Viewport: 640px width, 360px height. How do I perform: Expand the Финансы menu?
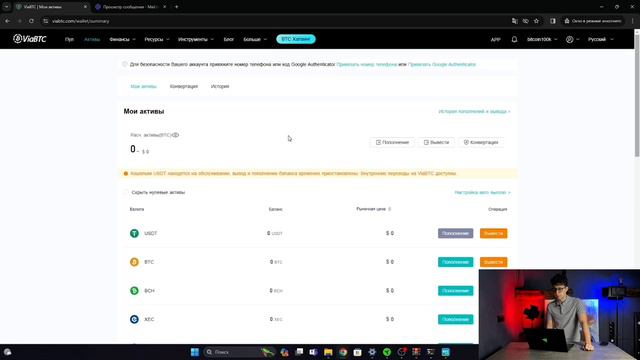click(122, 40)
